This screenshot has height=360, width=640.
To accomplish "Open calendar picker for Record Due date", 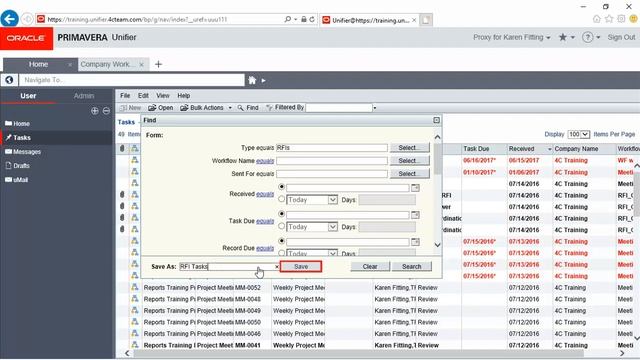I will tap(415, 242).
